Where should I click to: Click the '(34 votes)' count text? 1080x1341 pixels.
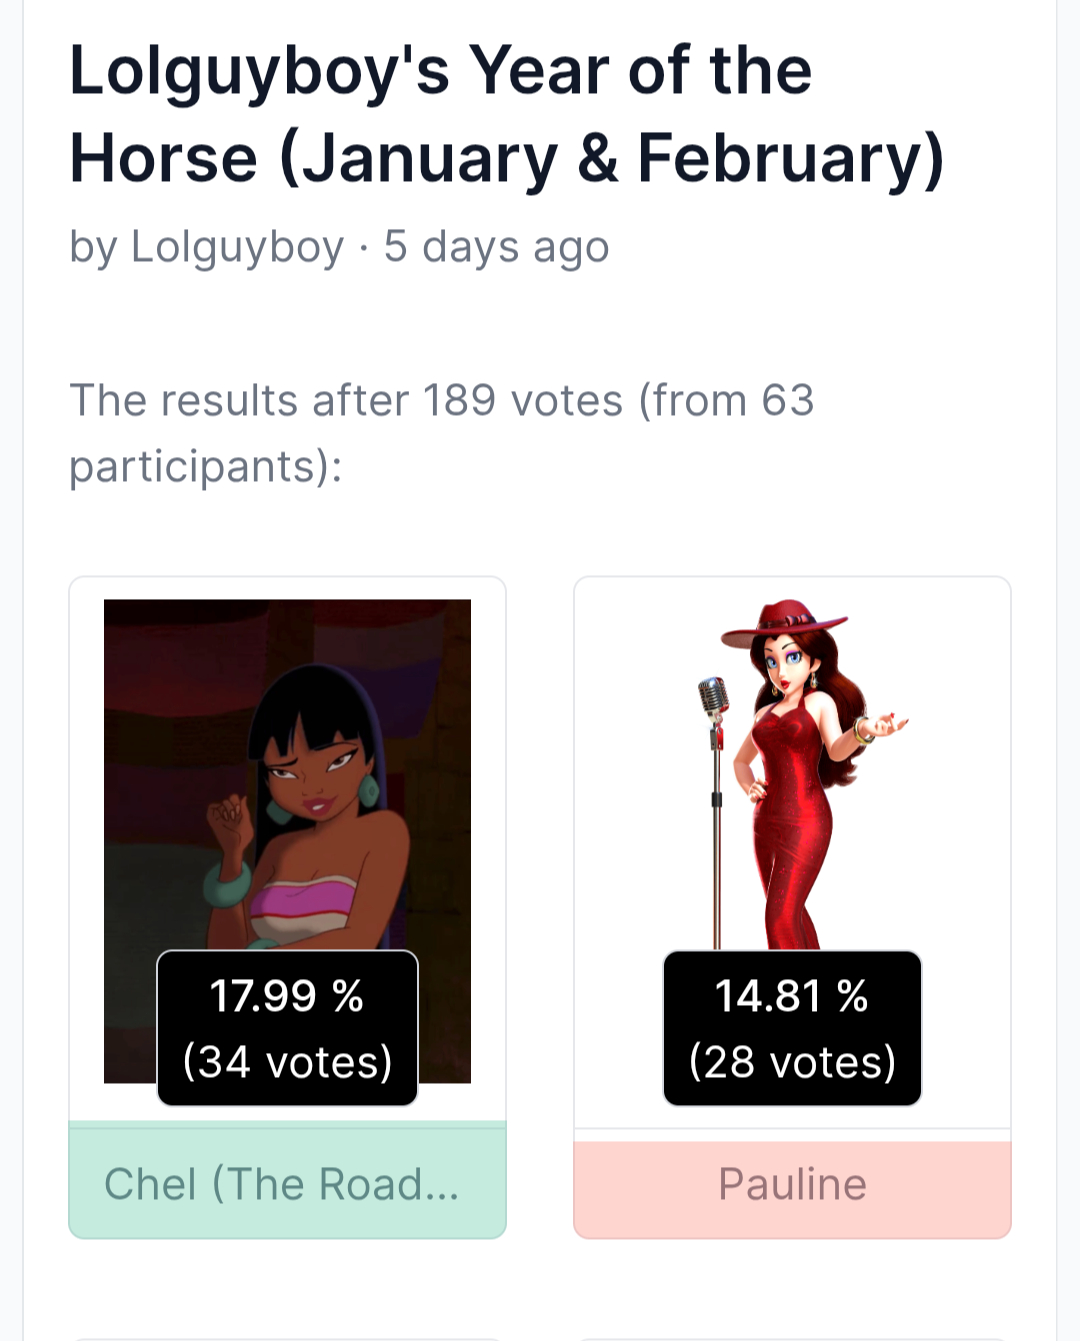click(x=287, y=1062)
